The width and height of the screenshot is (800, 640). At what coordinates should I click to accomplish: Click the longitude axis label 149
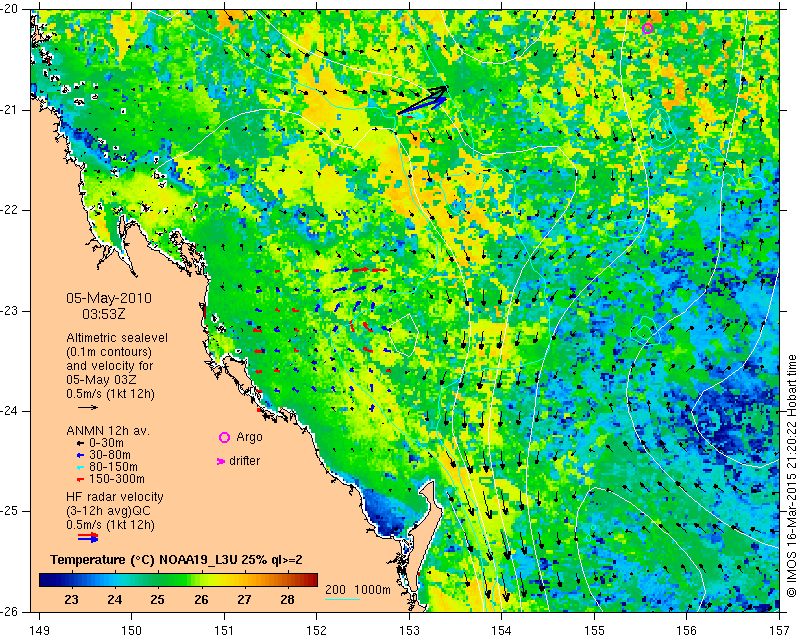point(40,630)
